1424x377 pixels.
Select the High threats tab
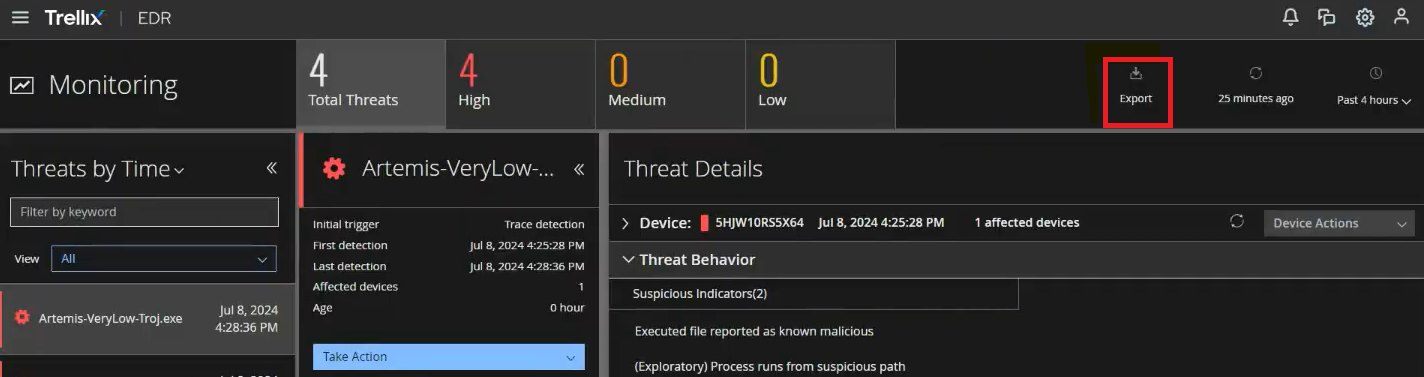coord(520,84)
